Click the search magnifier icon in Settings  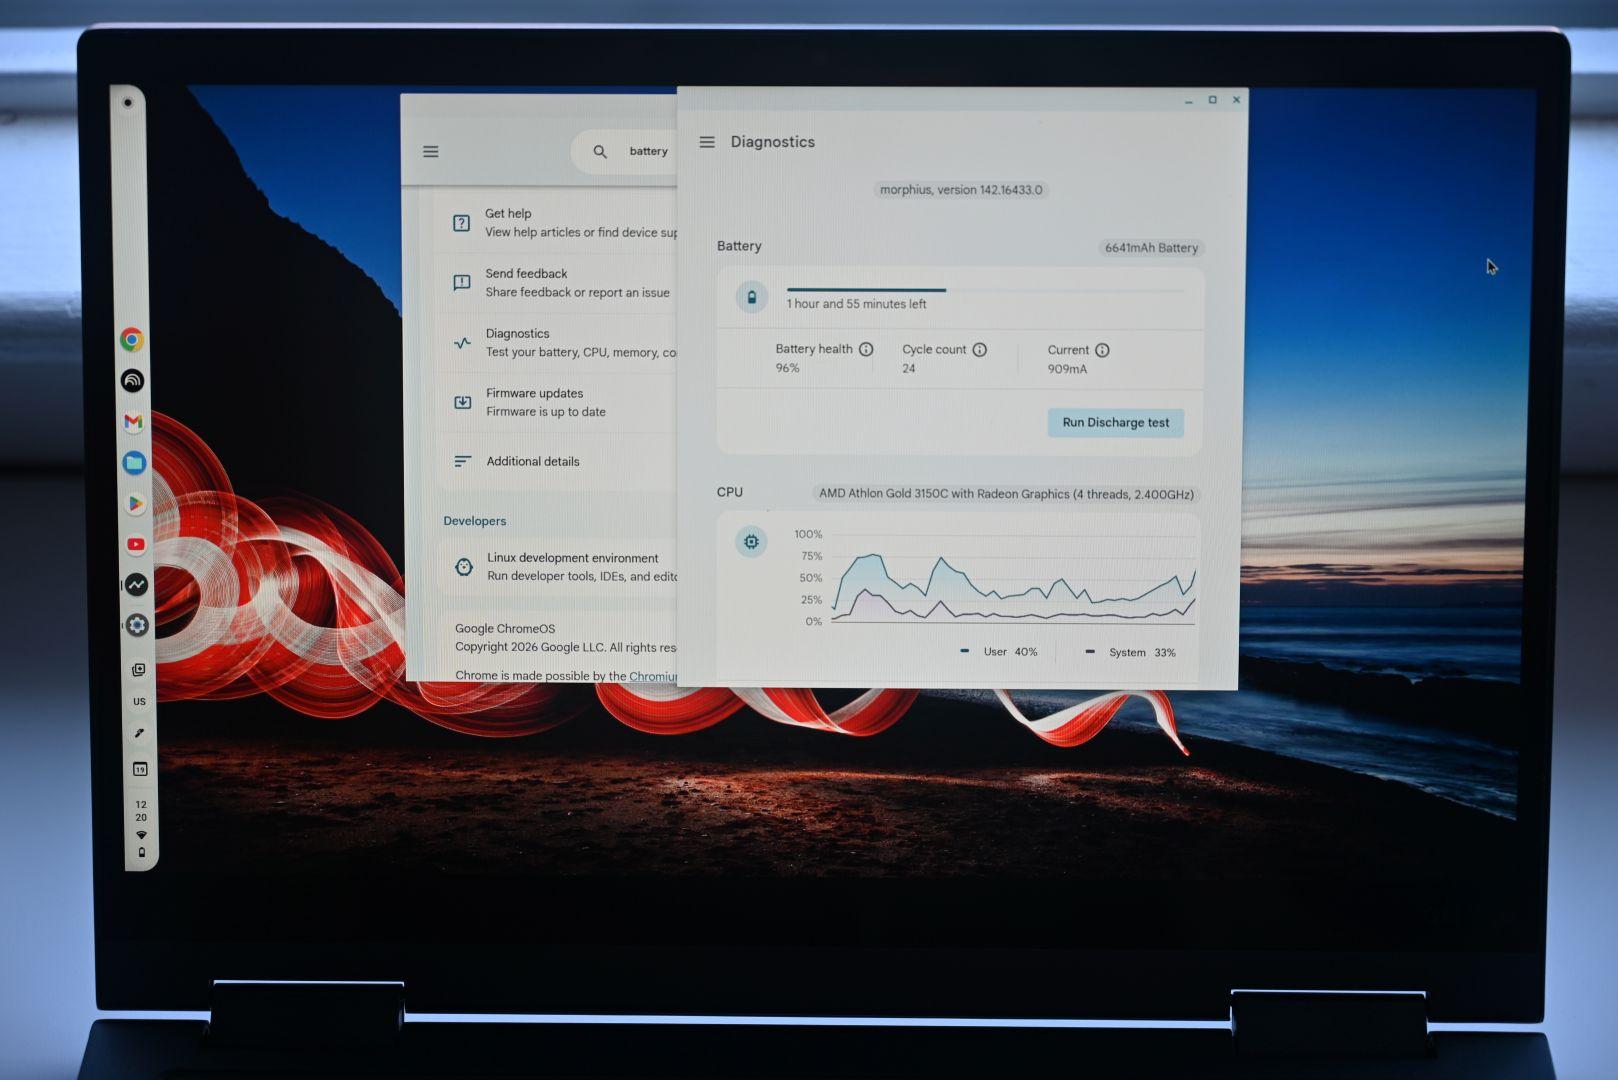click(600, 152)
